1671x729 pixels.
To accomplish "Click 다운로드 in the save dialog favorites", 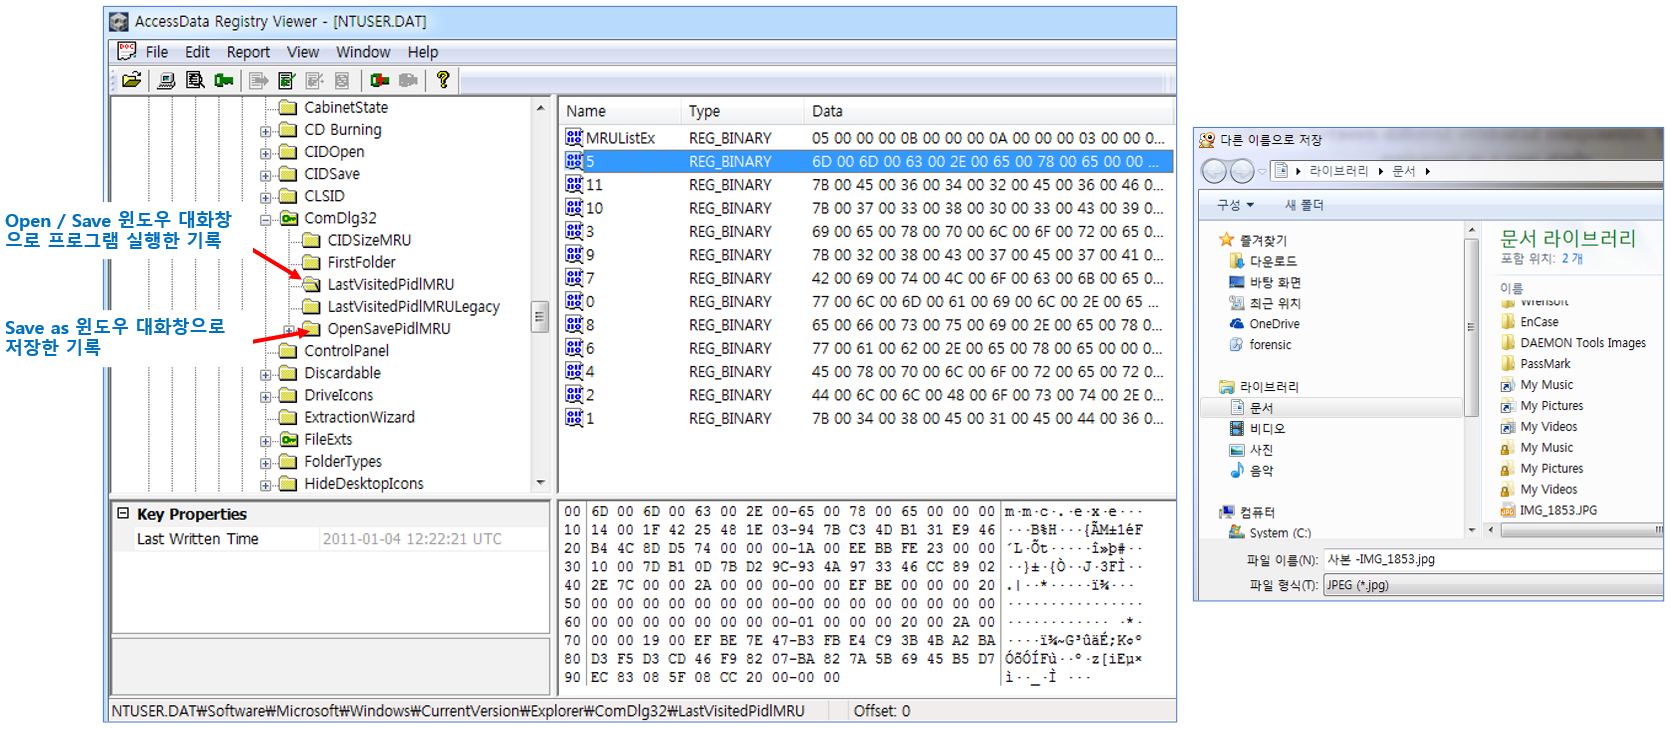I will click(x=1272, y=261).
